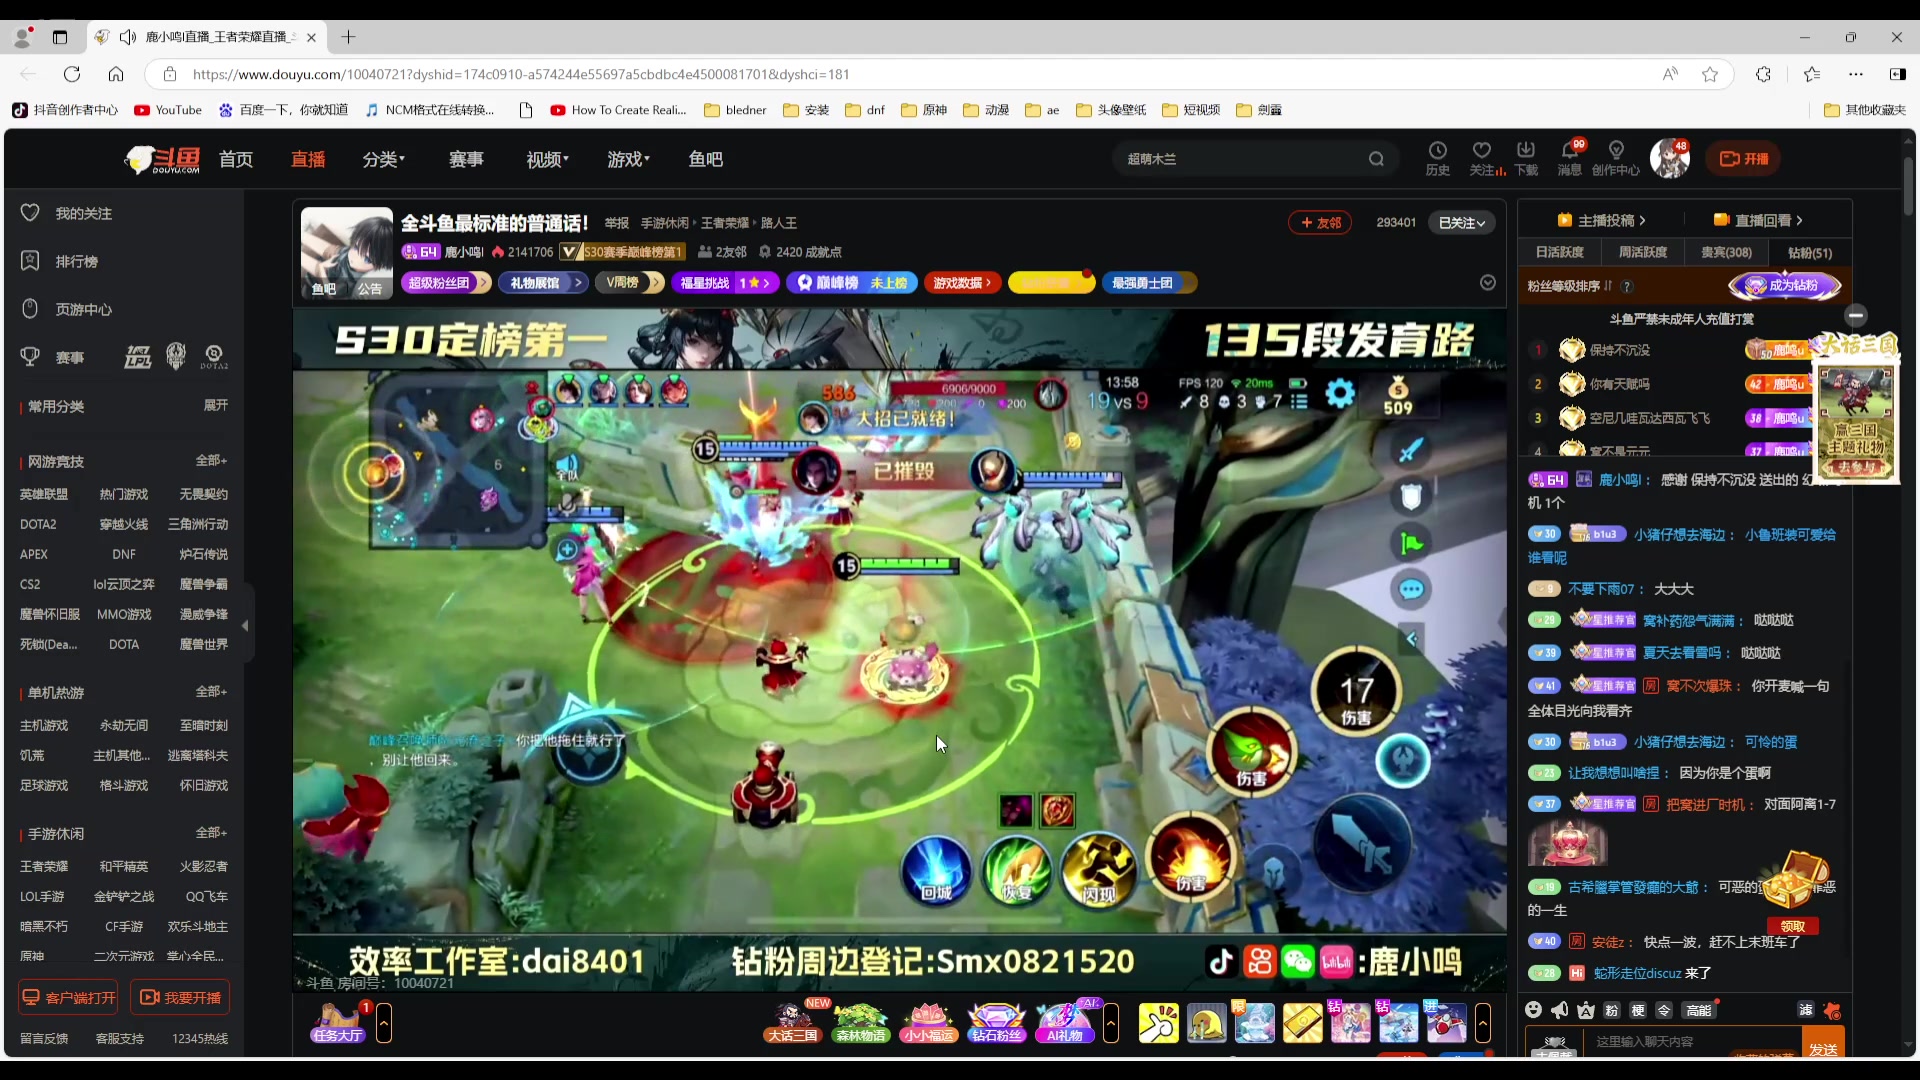Expand the 视频 navigation dropdown
Image resolution: width=1920 pixels, height=1080 pixels.
[547, 159]
